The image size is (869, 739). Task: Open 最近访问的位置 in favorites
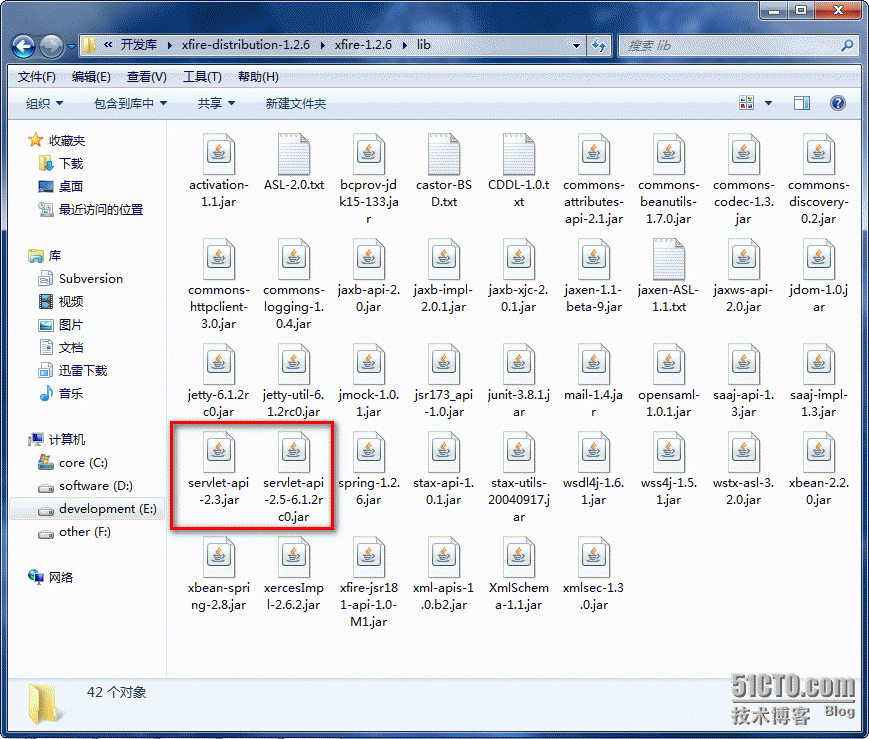[91, 210]
